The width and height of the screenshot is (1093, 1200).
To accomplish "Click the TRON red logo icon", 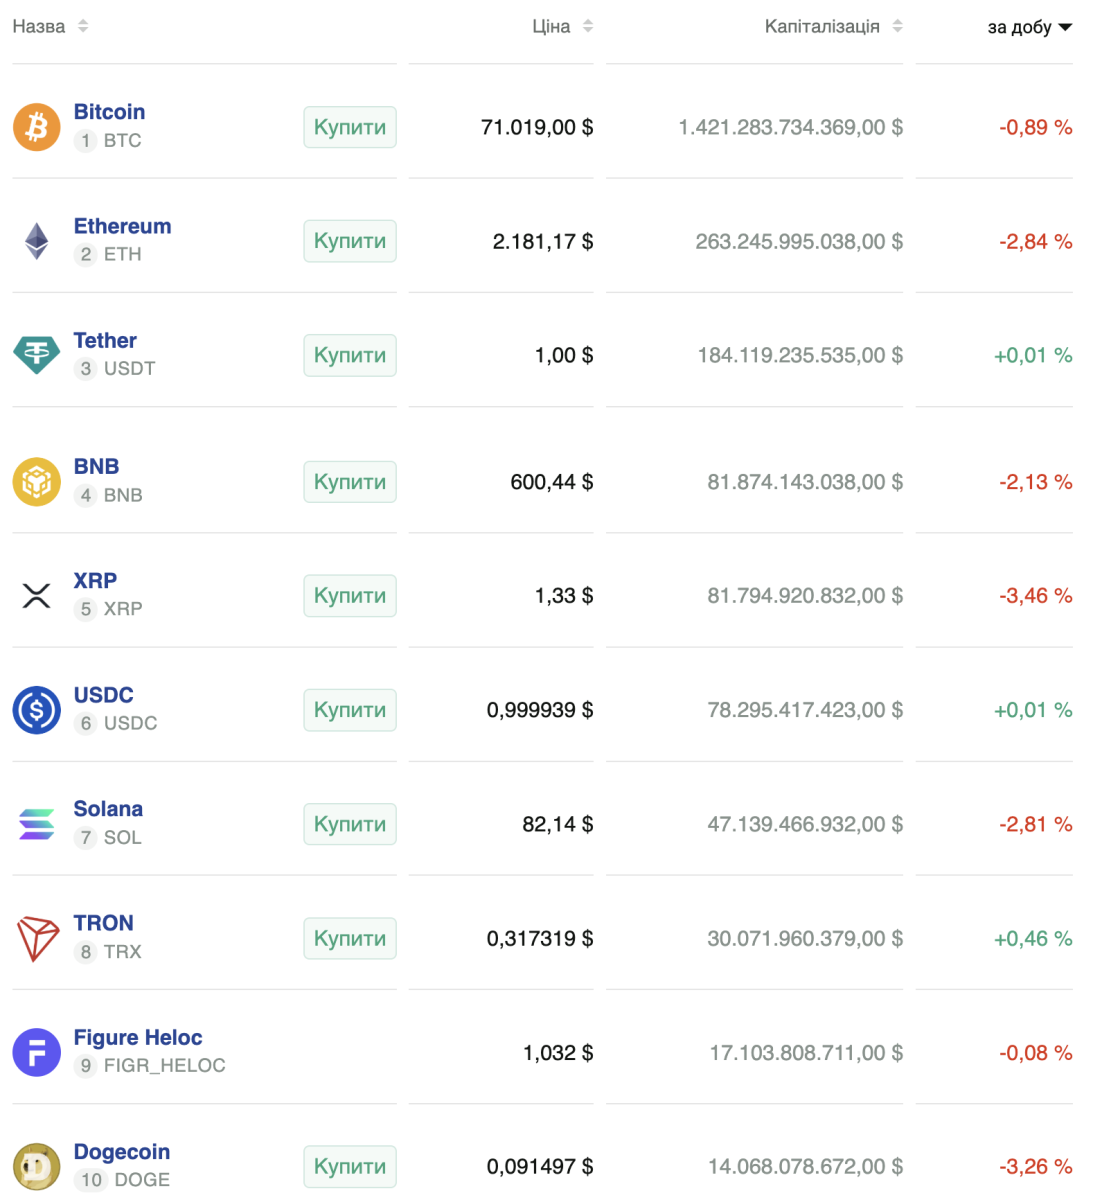I will tap(37, 939).
